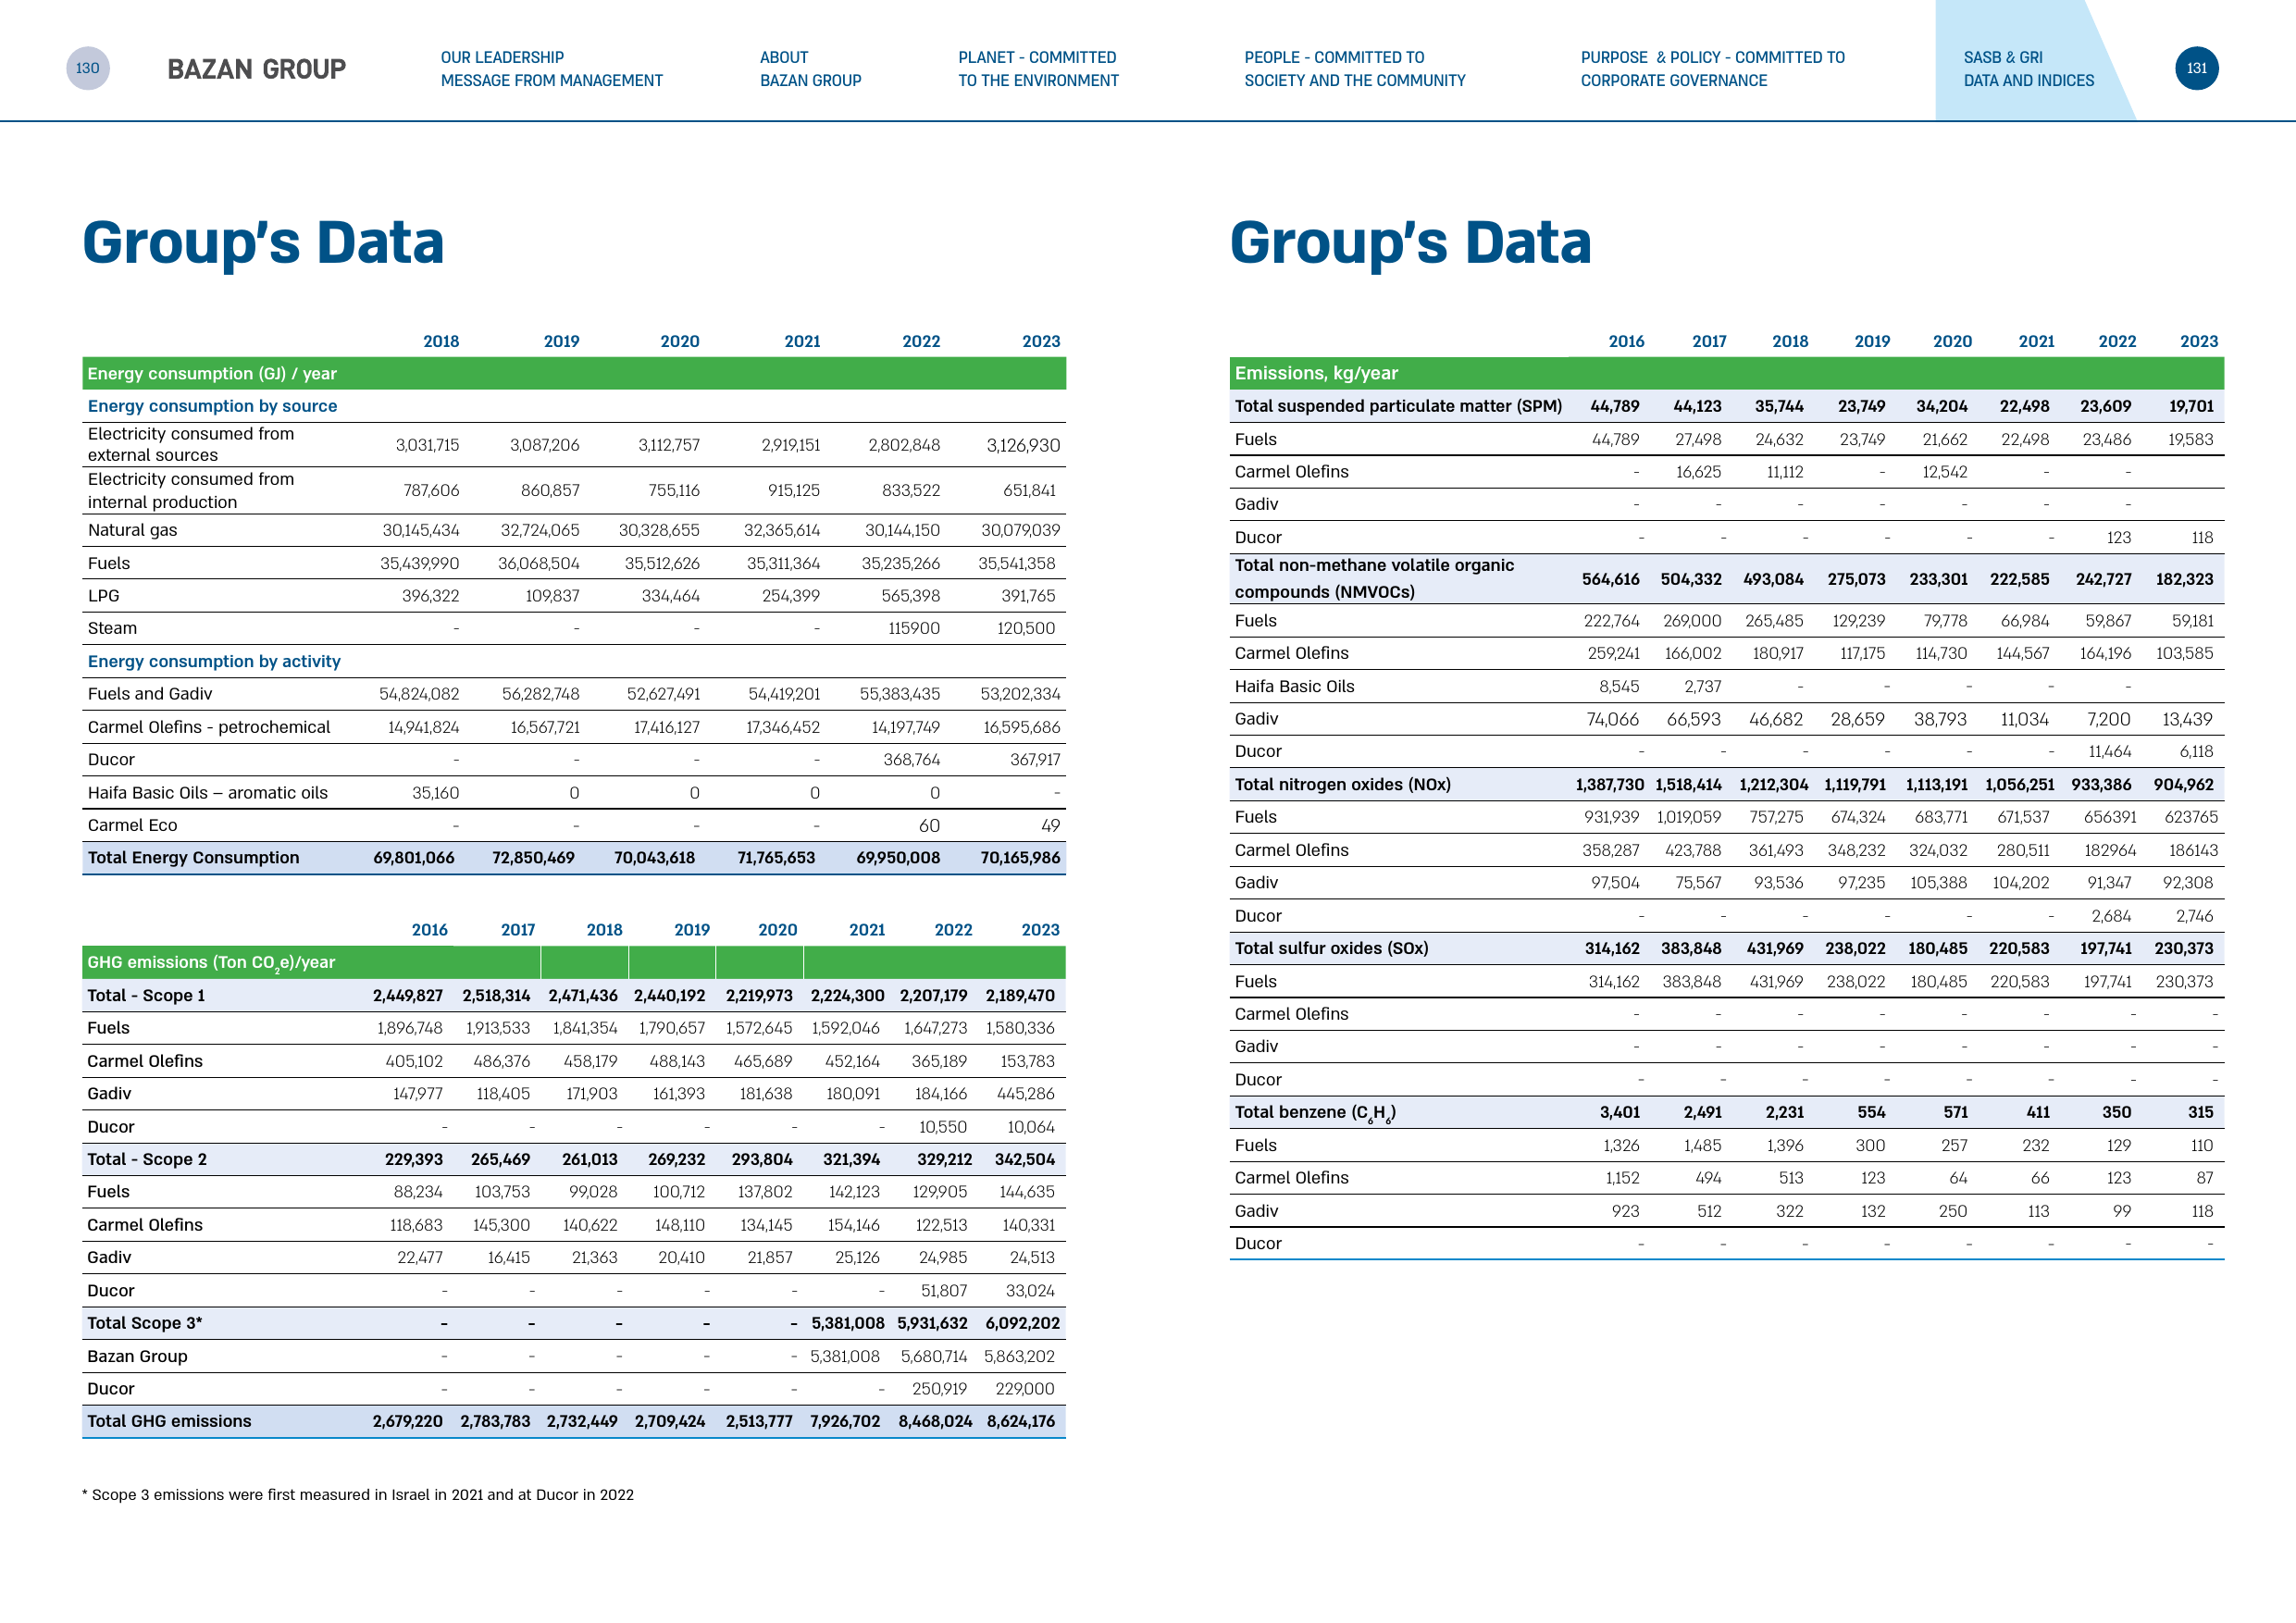Click the Scope 3 emissions footnote text
The height and width of the screenshot is (1623, 2296).
tap(358, 1494)
